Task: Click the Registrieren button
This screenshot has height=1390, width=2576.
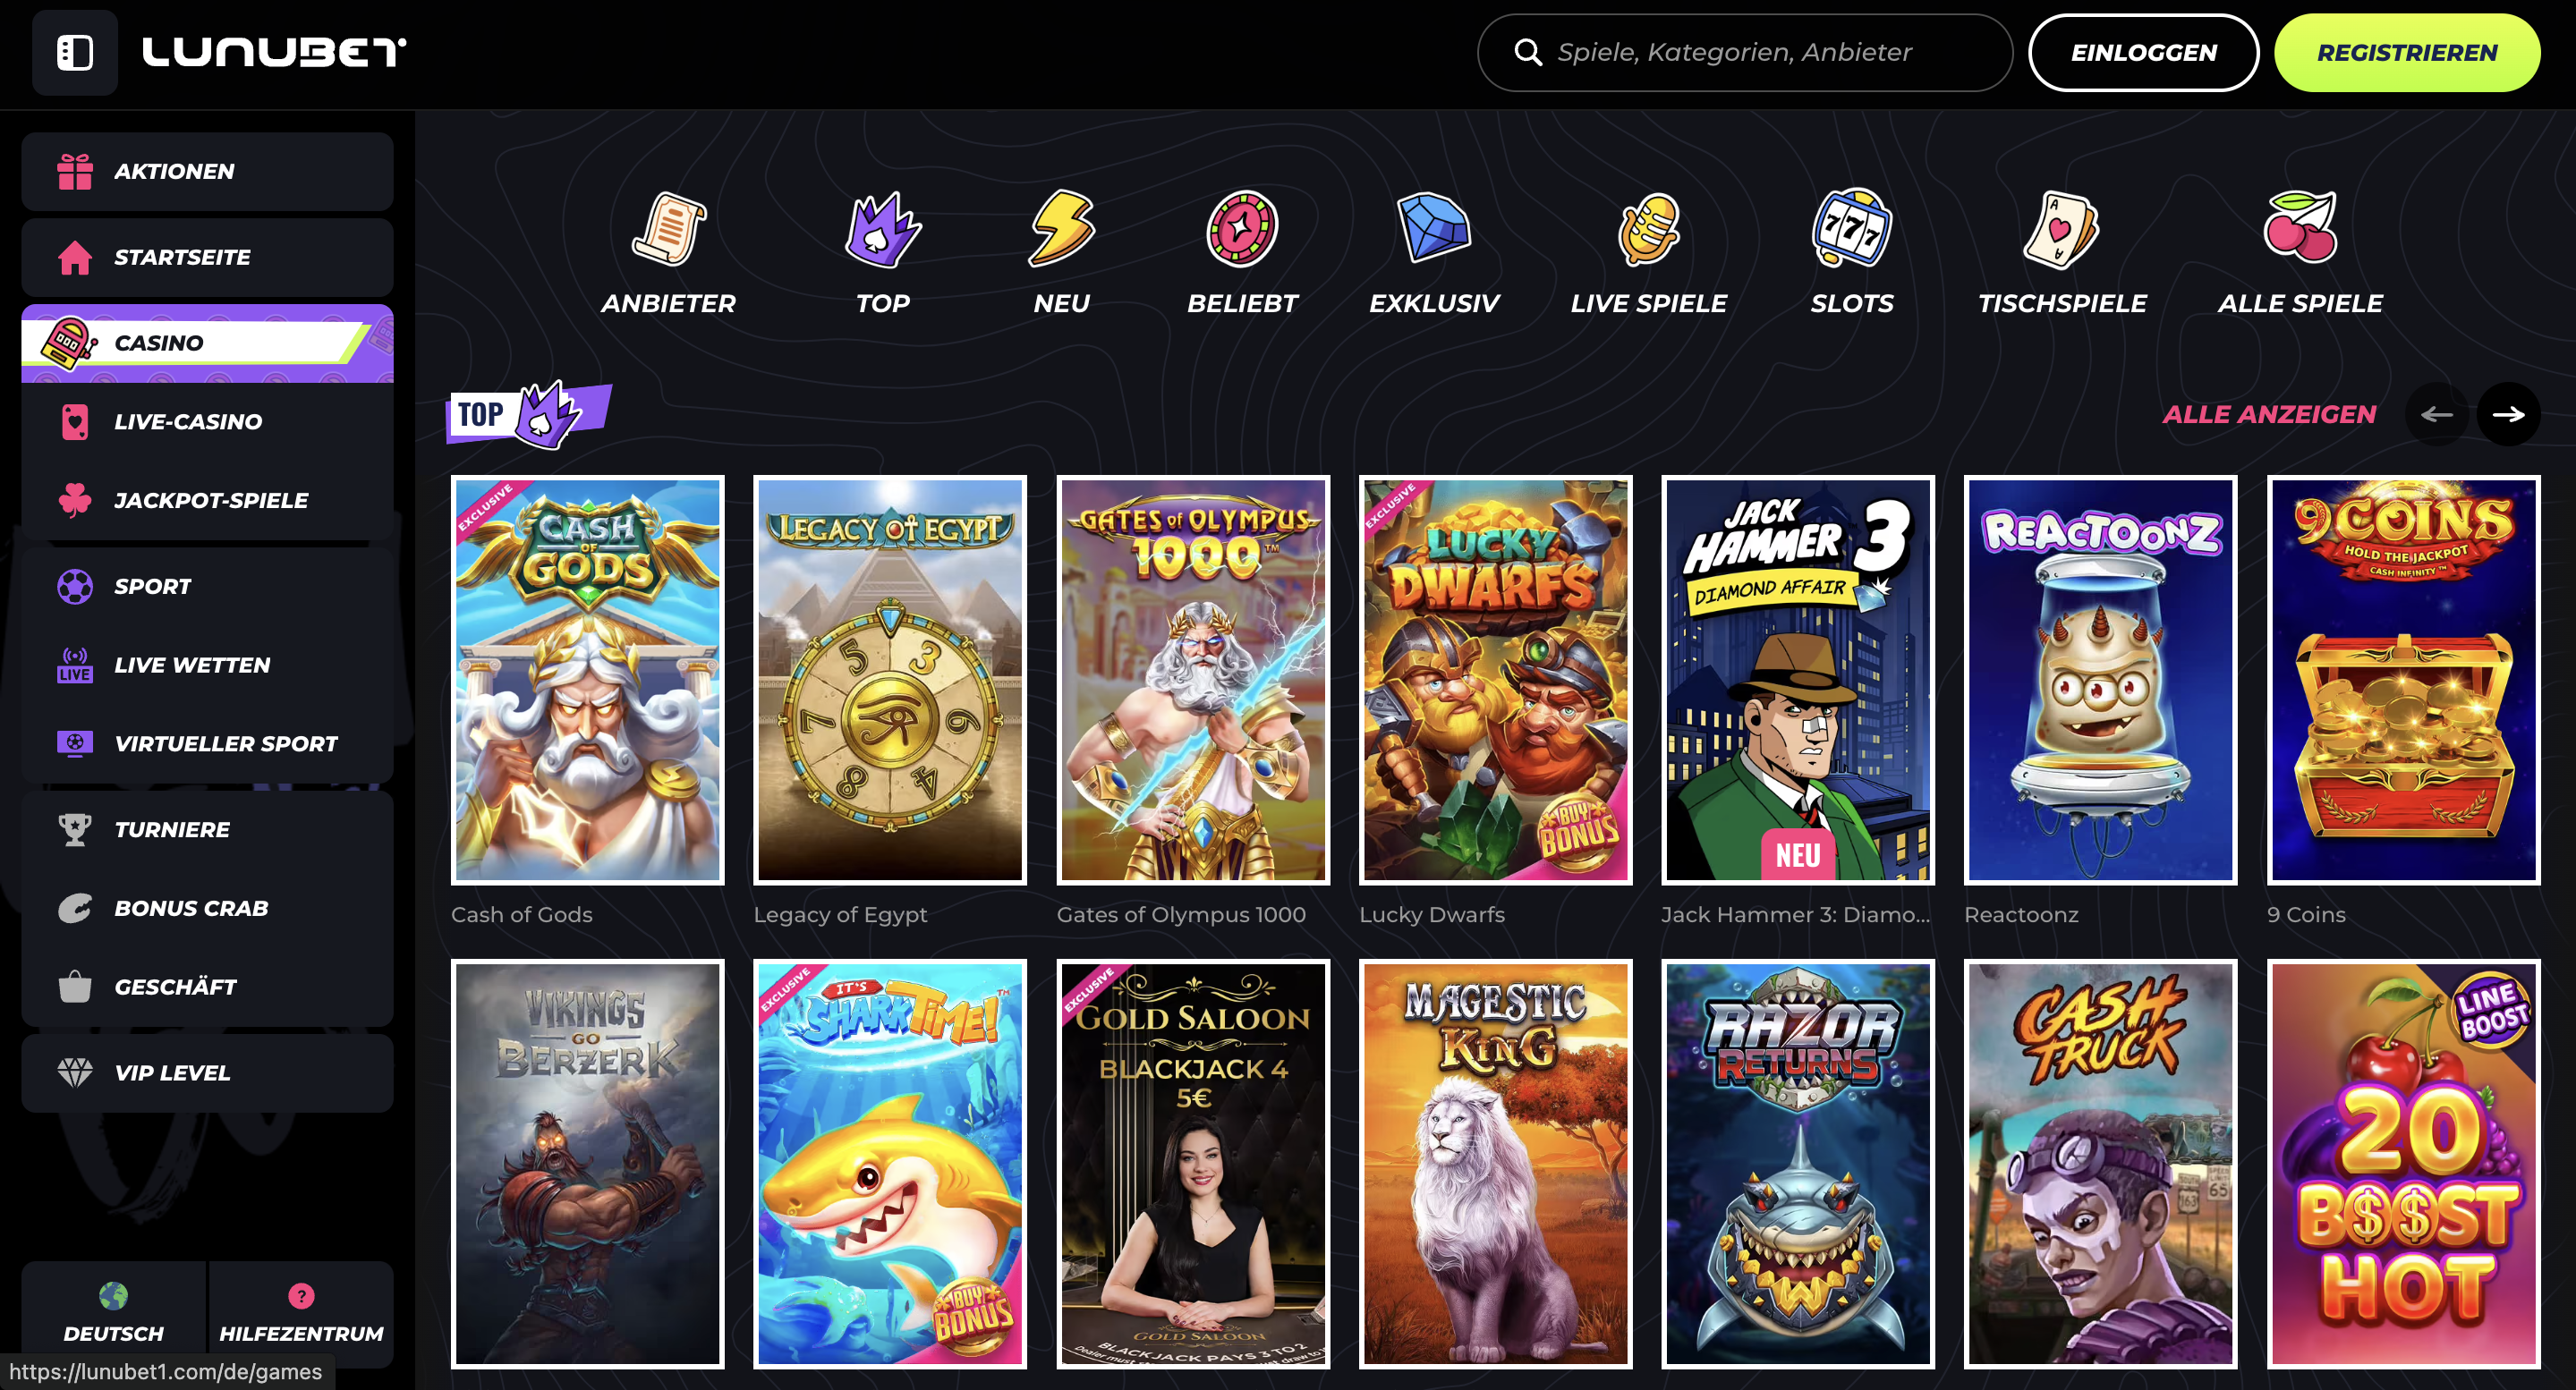Action: point(2406,52)
